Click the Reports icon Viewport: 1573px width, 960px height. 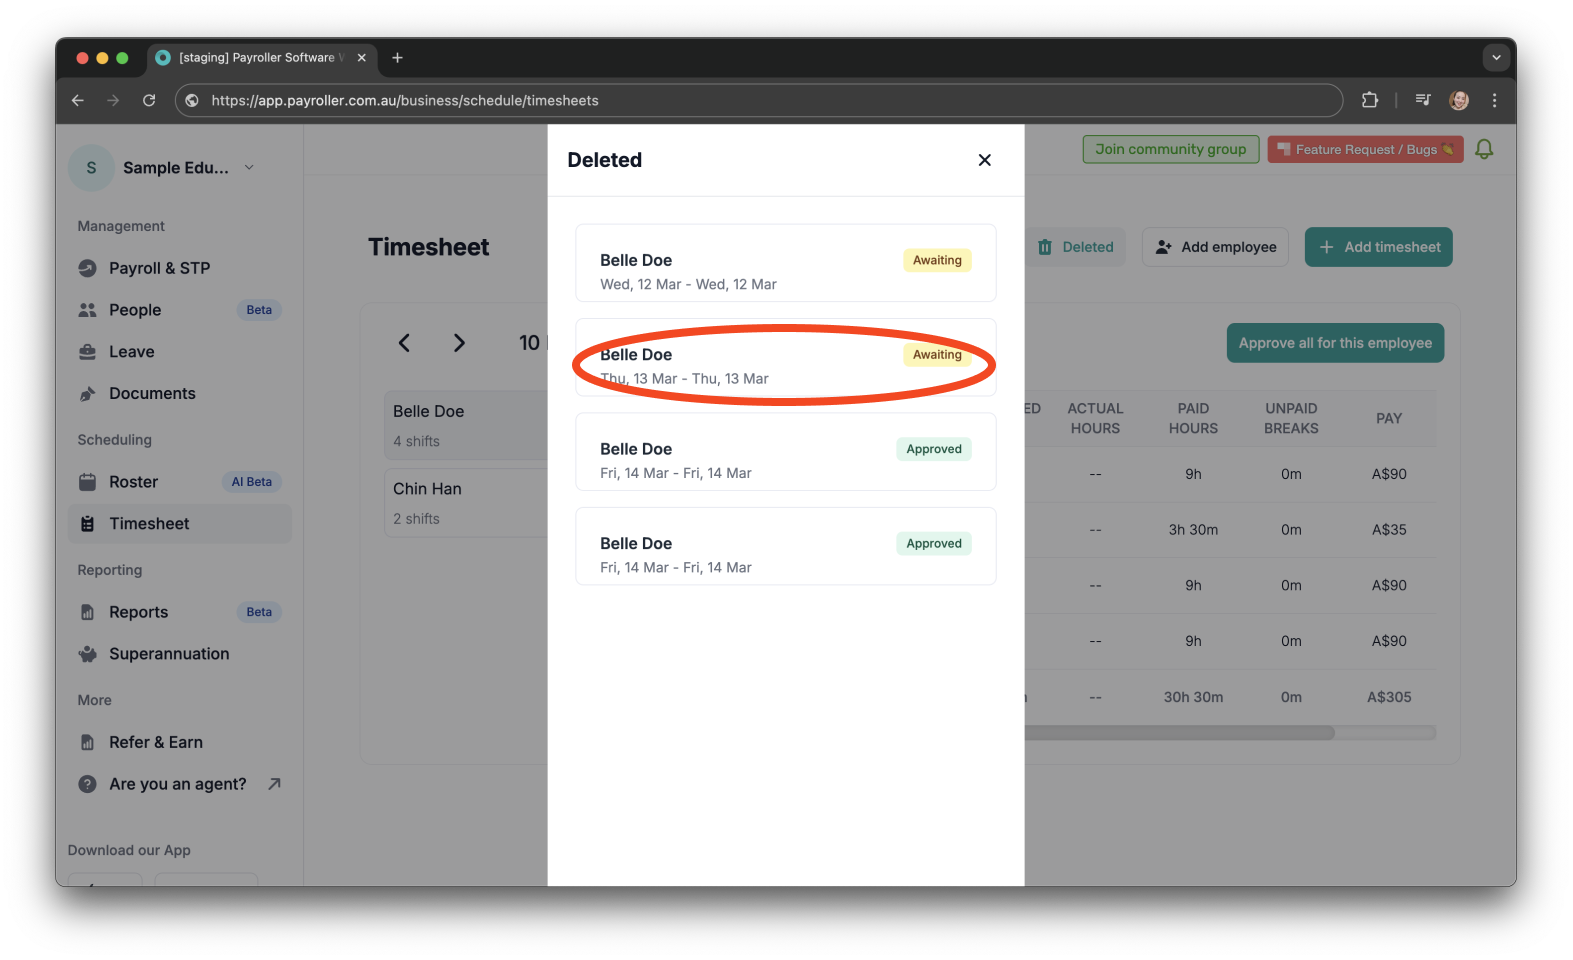(88, 612)
